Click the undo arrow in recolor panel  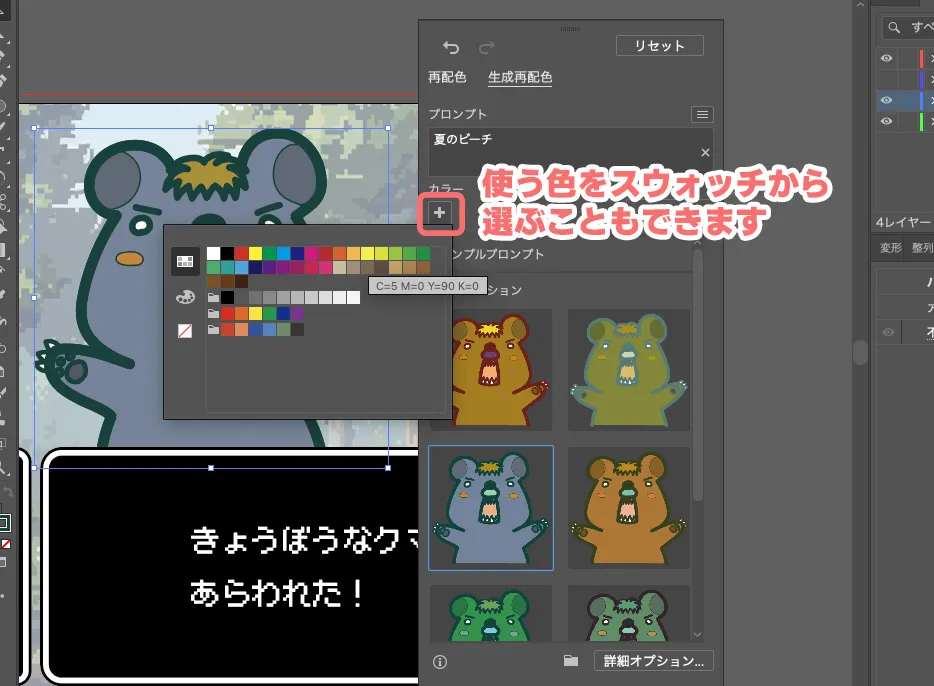451,48
